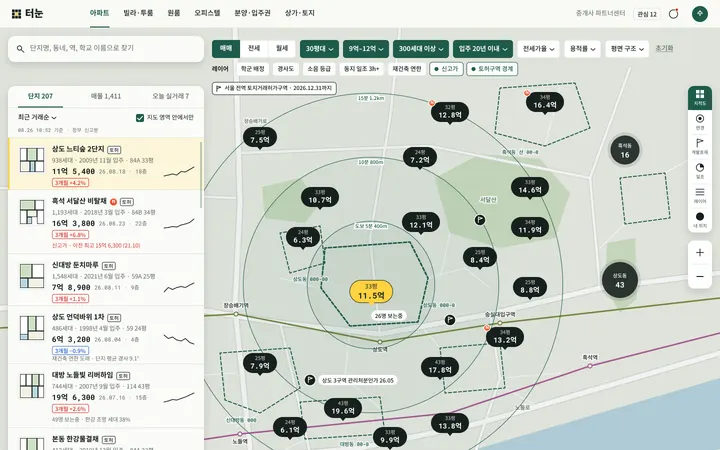Click the 7.5억 map price marker

click(259, 137)
